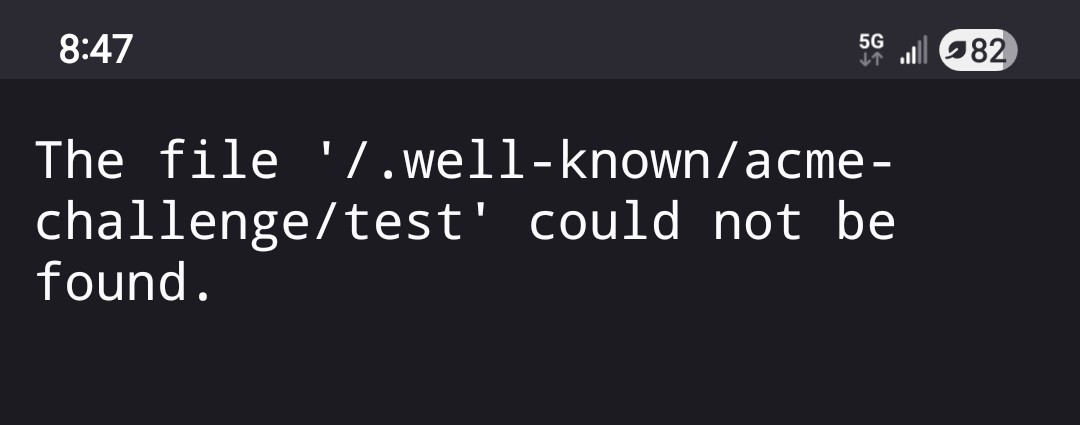Tap the battery pill indicator
The image size is (1080, 425).
978,50
